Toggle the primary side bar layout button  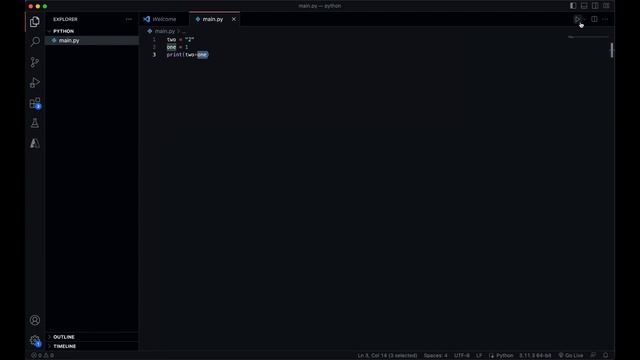(573, 6)
